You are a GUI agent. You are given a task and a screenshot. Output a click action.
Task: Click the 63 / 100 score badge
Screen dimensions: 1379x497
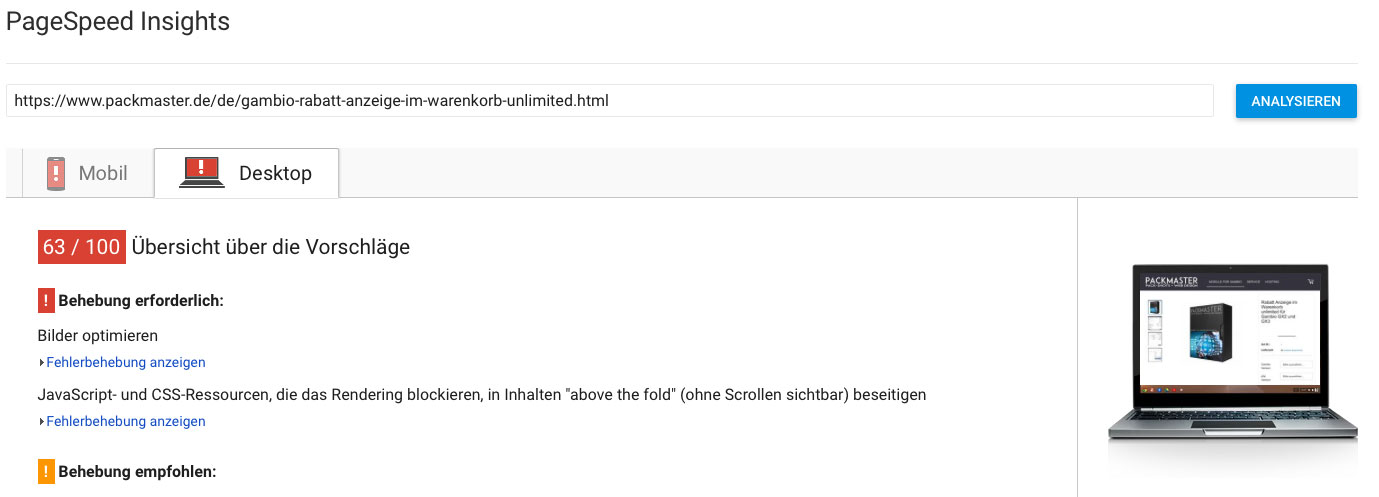(x=82, y=247)
